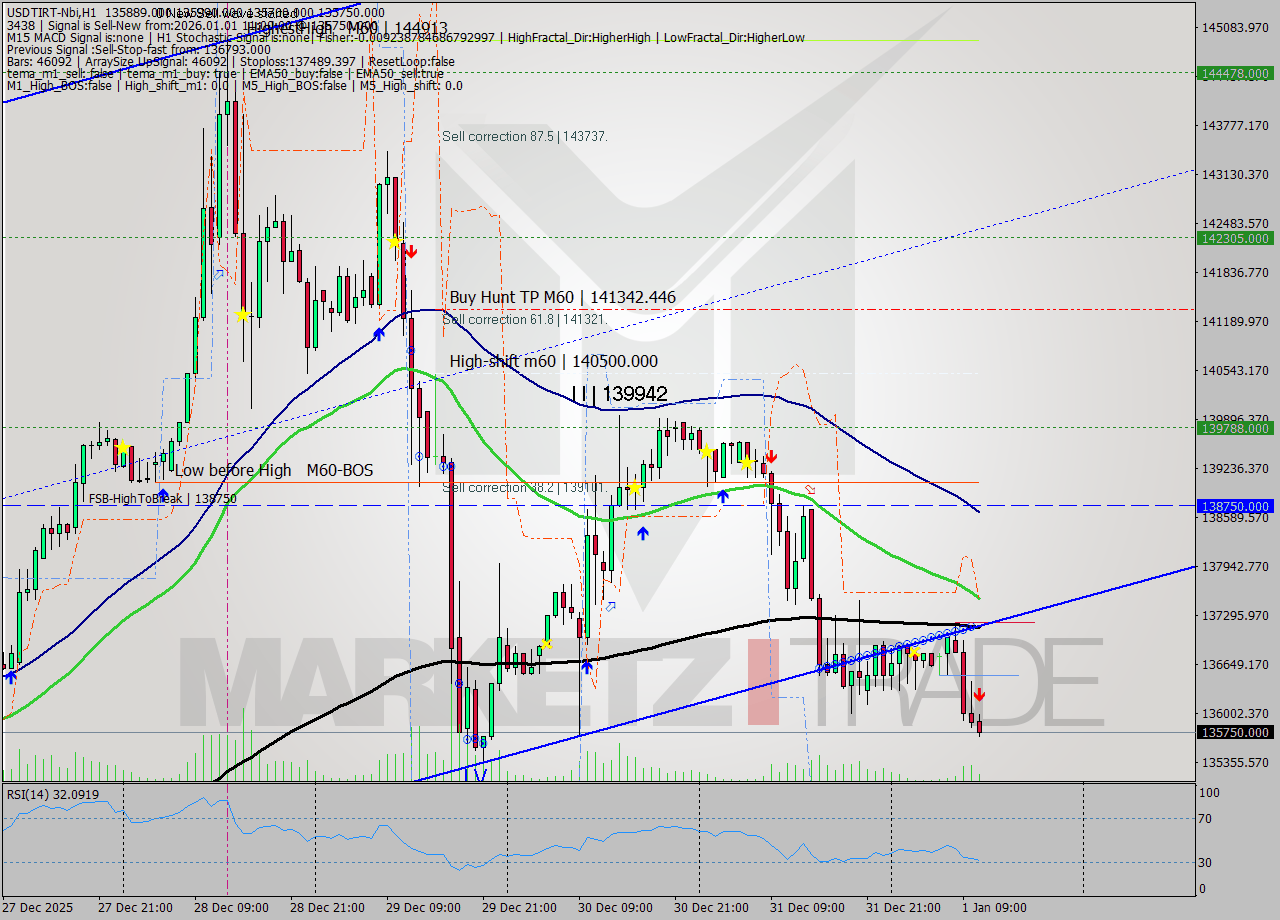This screenshot has height=920, width=1280.
Task: Click the blue buy arrow at the far left chart edge
Action: [10, 676]
